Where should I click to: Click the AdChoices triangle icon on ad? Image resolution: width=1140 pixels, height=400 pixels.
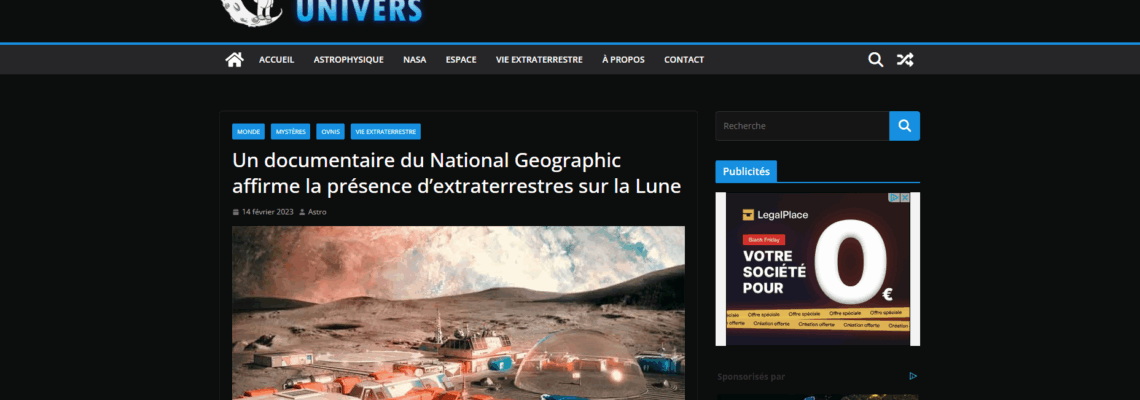(x=896, y=197)
